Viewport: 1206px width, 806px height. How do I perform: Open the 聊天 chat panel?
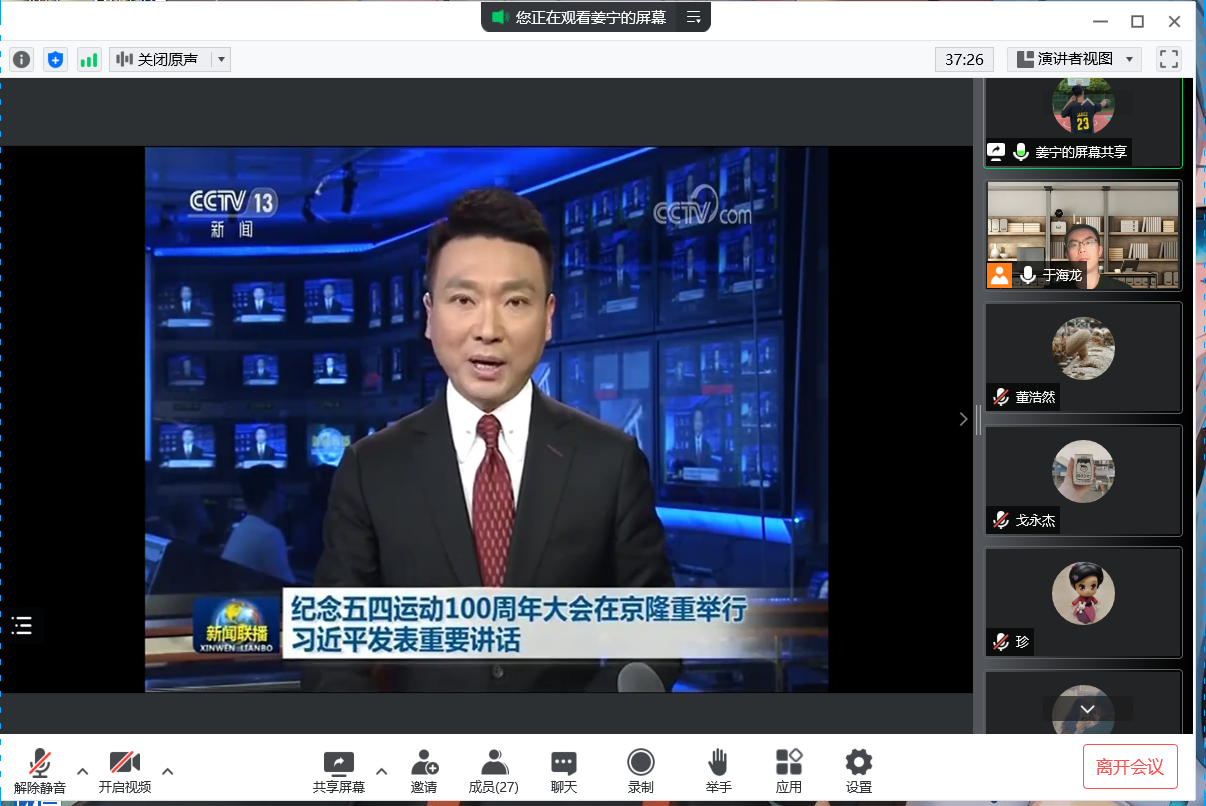[x=564, y=771]
